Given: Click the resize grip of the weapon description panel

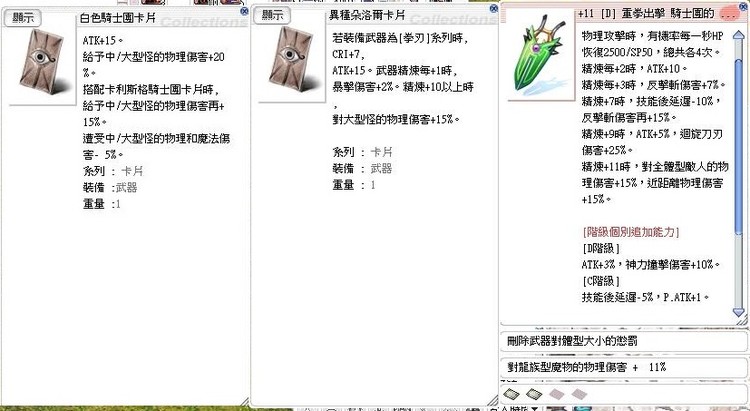Looking at the screenshot, I should (741, 322).
